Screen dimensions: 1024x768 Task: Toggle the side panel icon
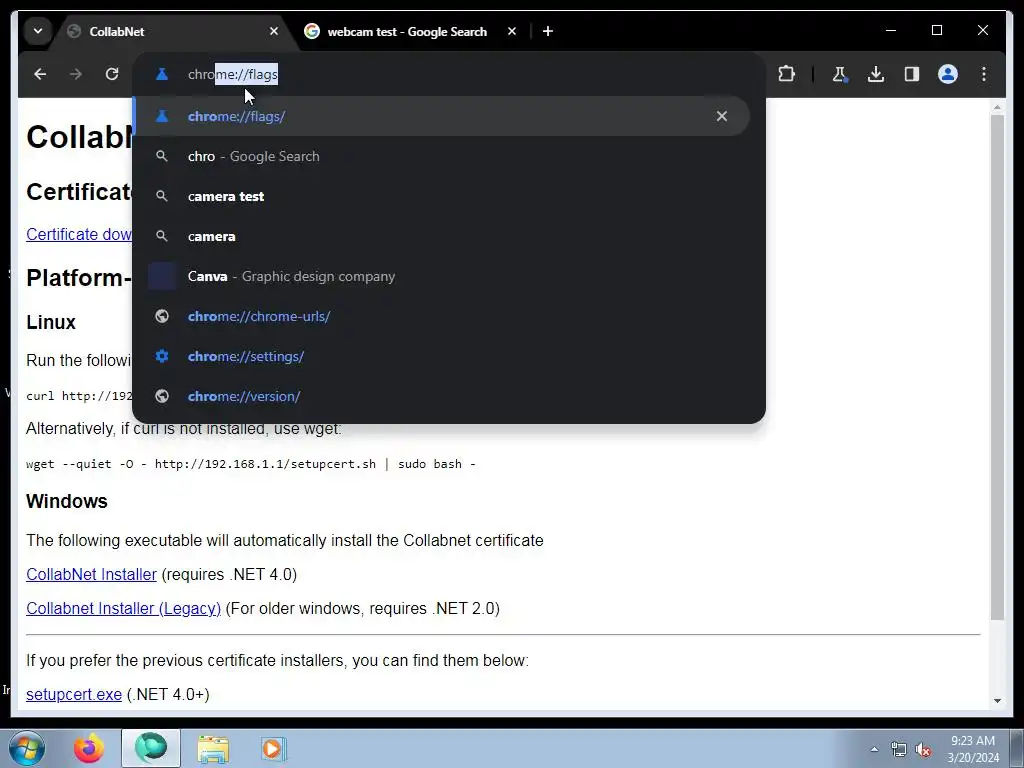coord(912,74)
